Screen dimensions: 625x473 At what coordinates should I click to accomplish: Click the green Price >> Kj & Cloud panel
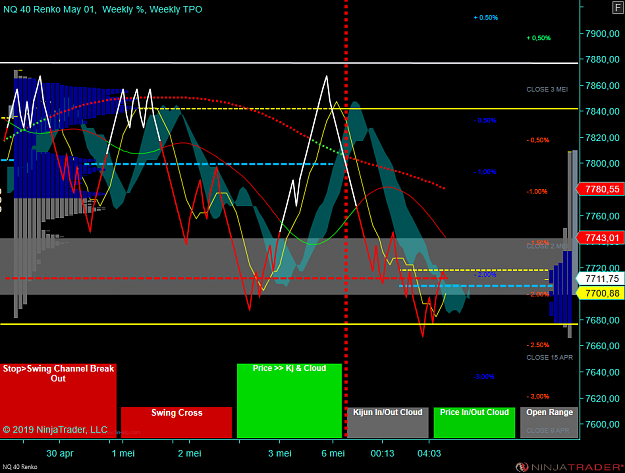point(289,401)
